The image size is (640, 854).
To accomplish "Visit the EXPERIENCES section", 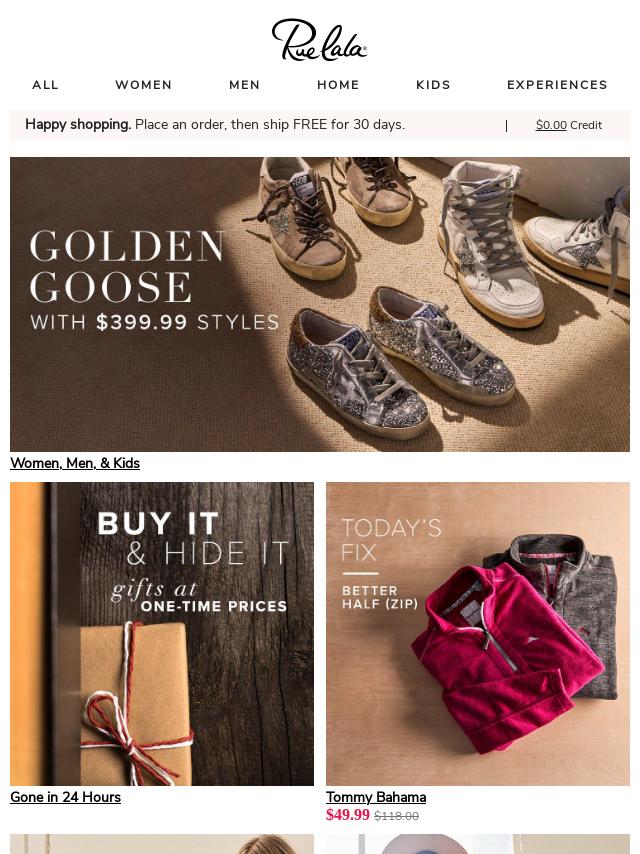I will click(x=557, y=85).
